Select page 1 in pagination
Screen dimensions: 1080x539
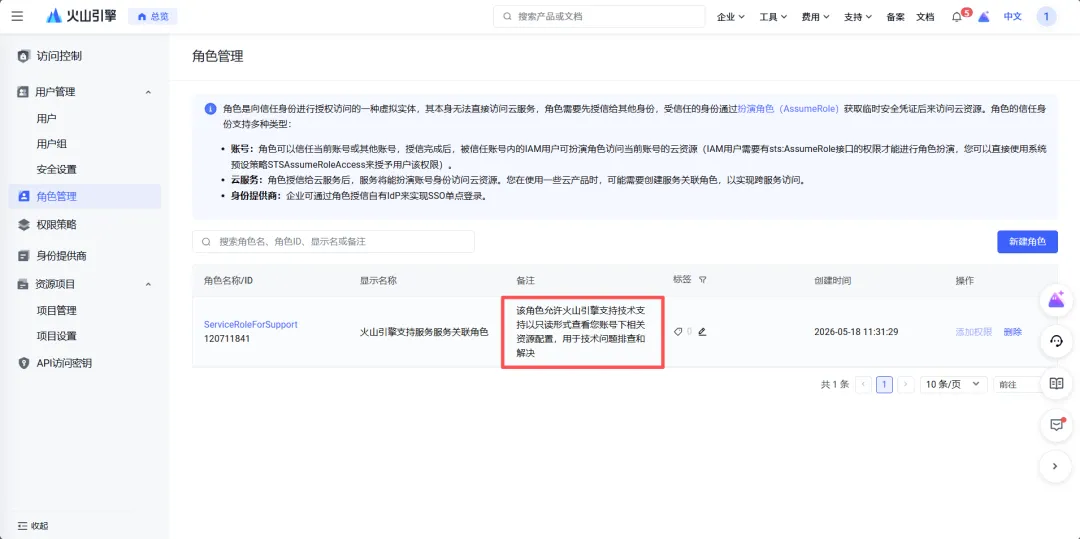pyautogui.click(x=884, y=384)
